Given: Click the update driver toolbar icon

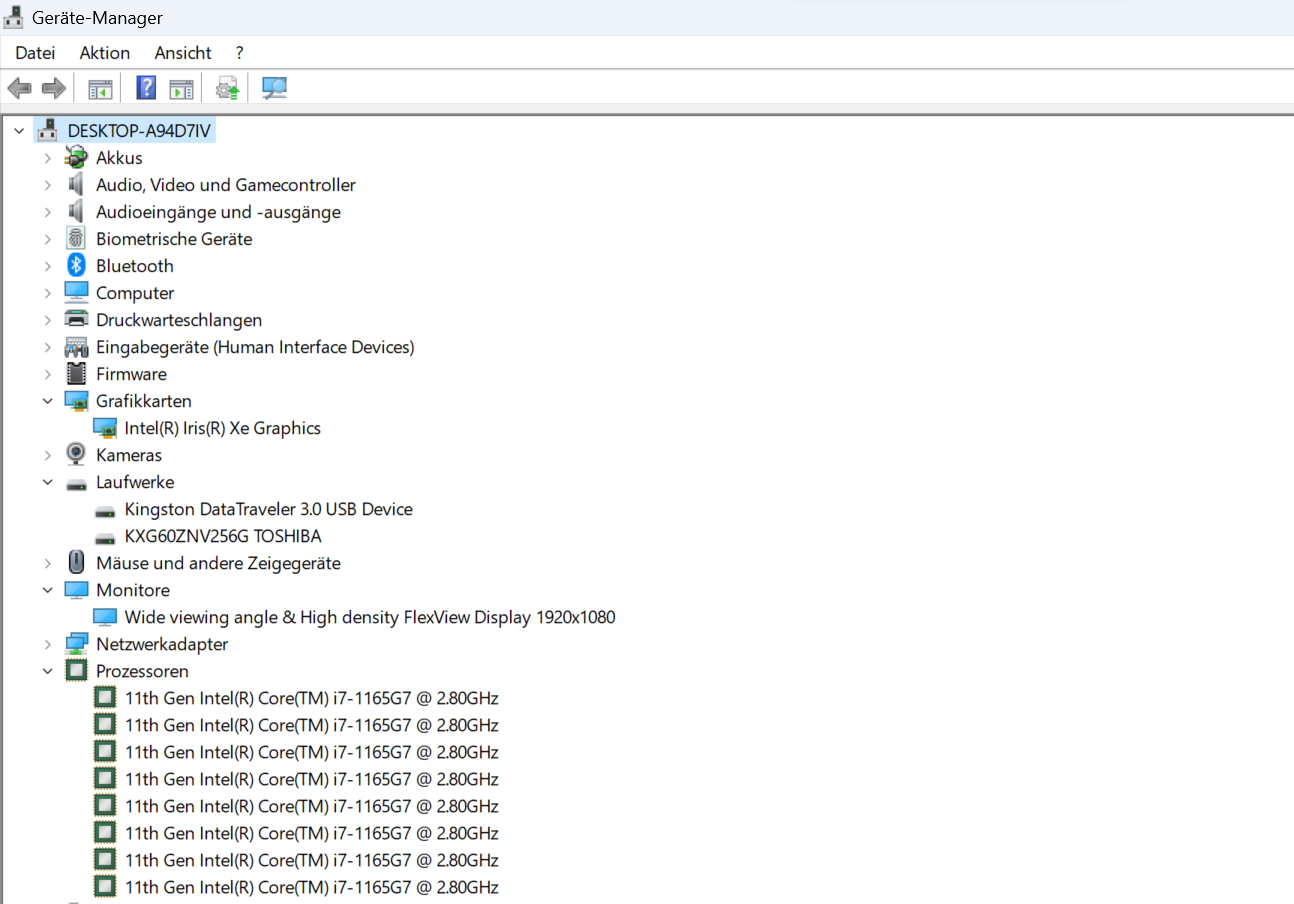Looking at the screenshot, I should 228,88.
